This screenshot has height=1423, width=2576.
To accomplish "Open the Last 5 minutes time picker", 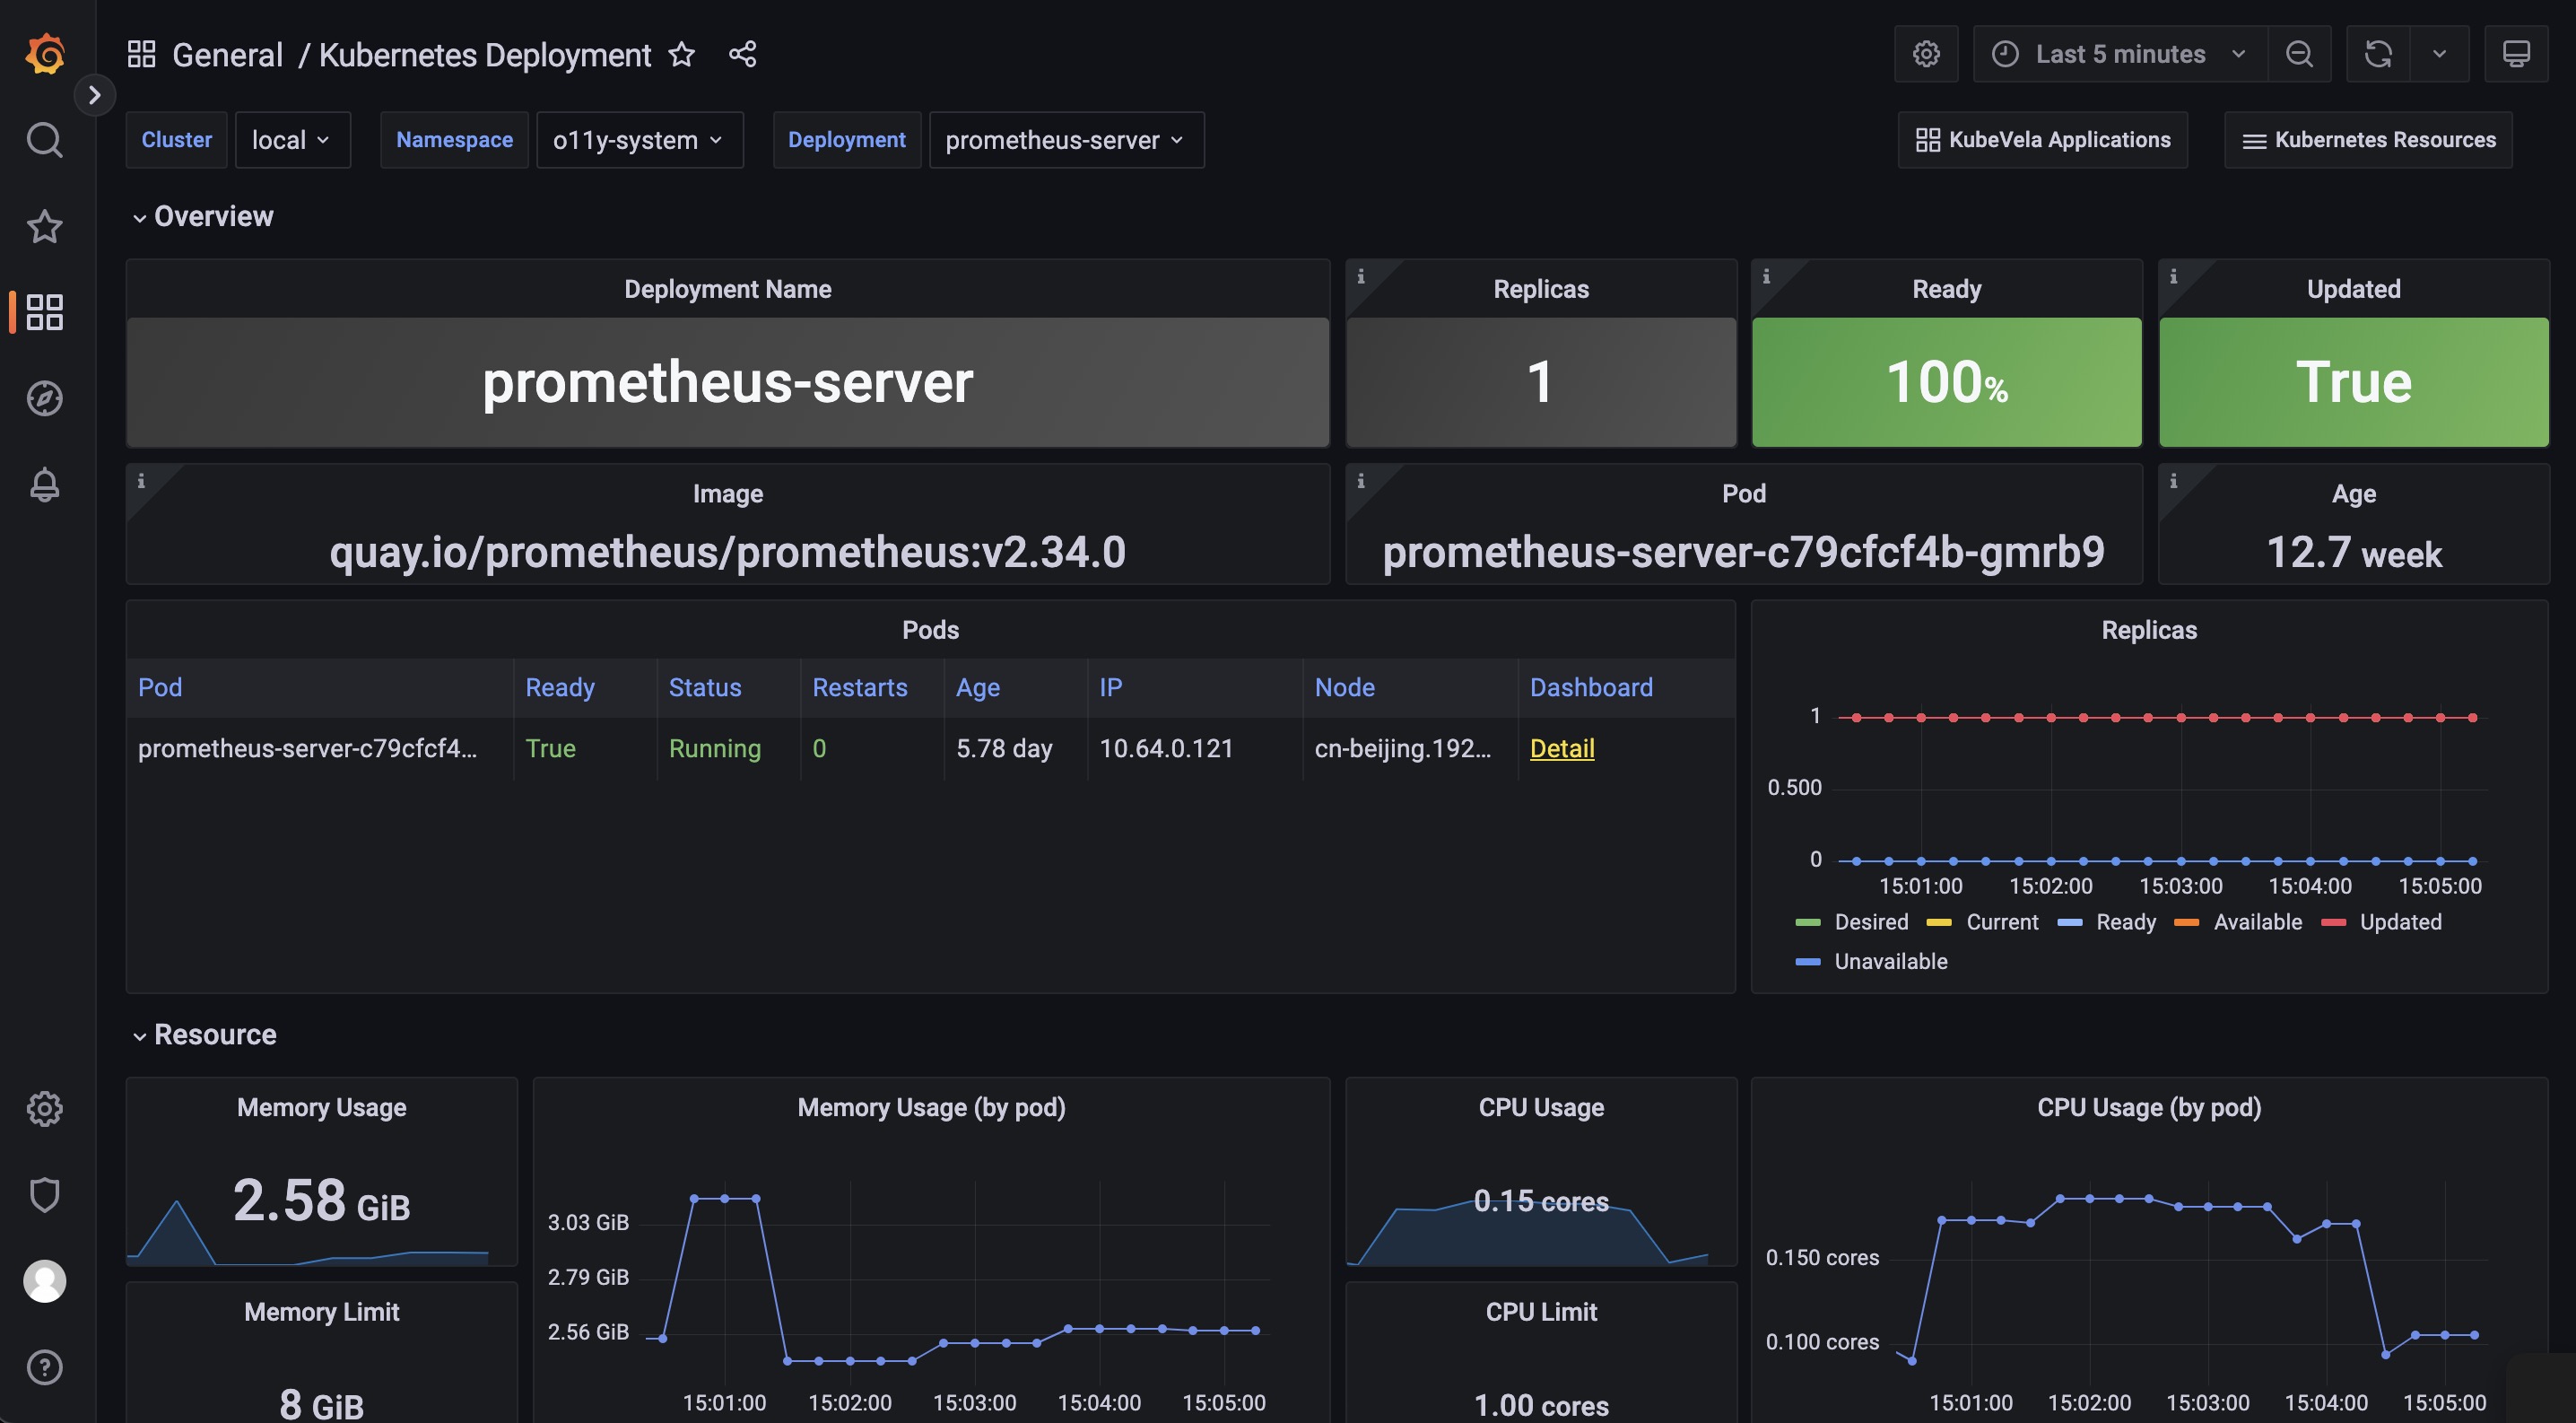I will point(2120,54).
